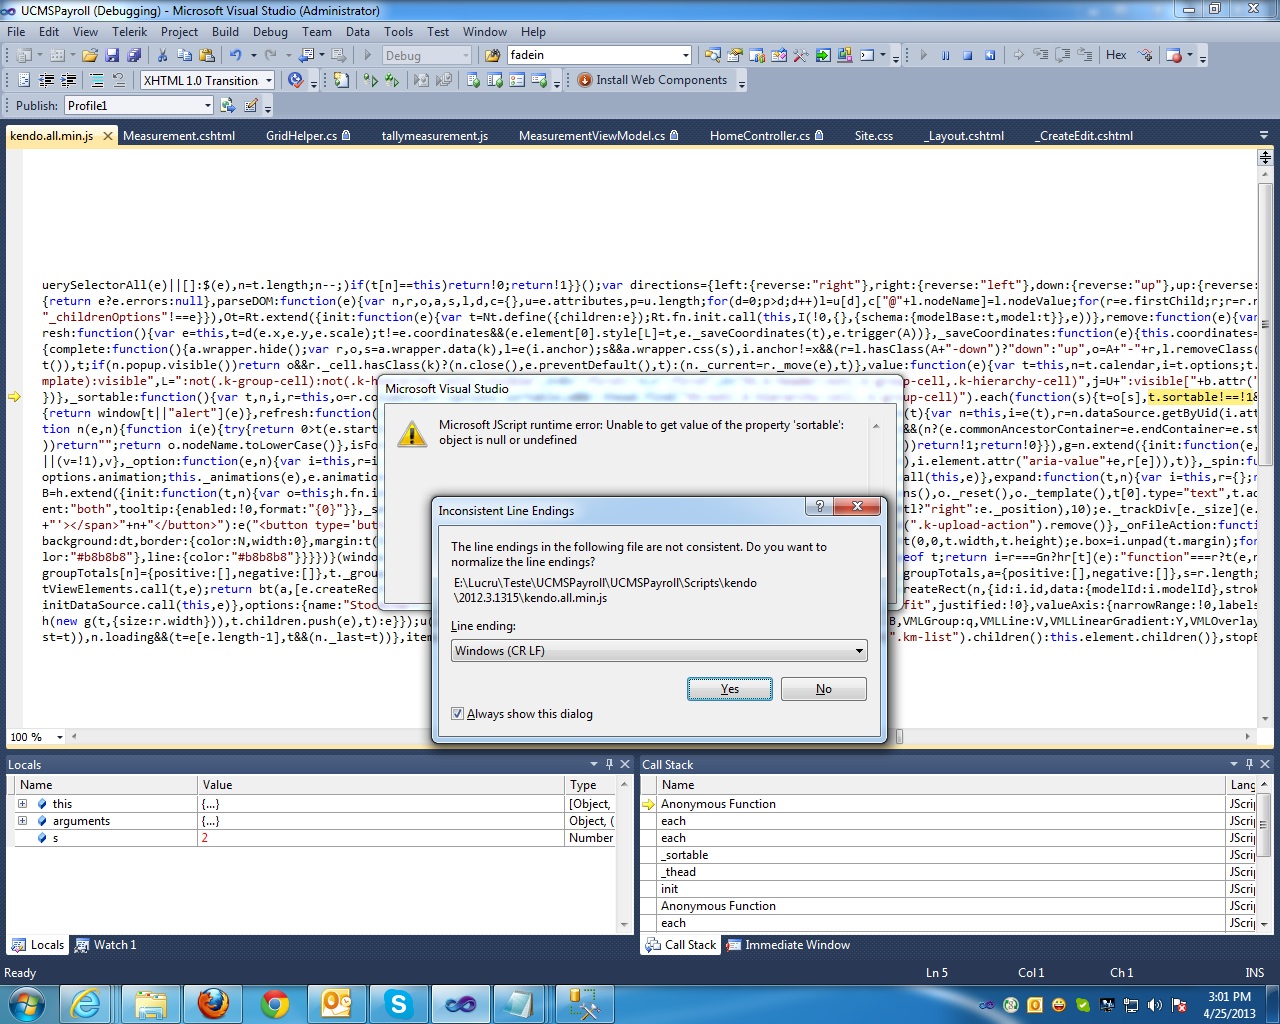Click the Properties Window toolbar icon
The height and width of the screenshot is (1024, 1280).
click(x=735, y=56)
